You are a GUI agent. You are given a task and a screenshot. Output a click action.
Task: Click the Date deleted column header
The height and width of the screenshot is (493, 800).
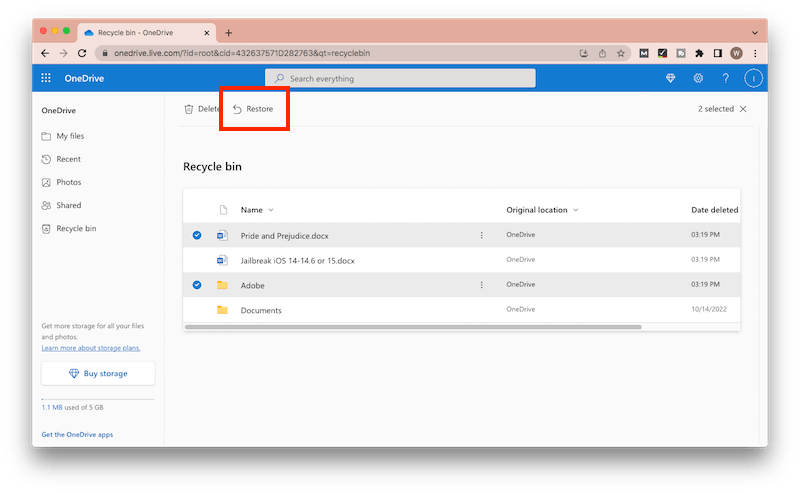[x=714, y=210]
